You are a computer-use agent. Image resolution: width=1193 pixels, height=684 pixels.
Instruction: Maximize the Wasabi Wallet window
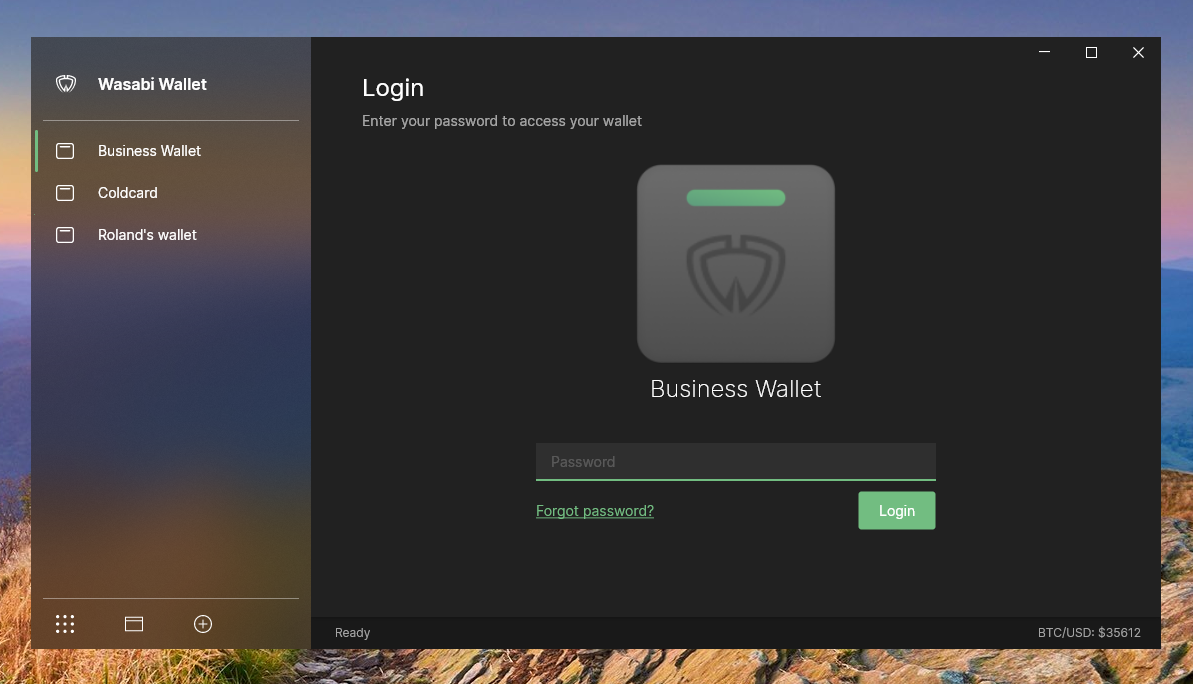(x=1091, y=52)
